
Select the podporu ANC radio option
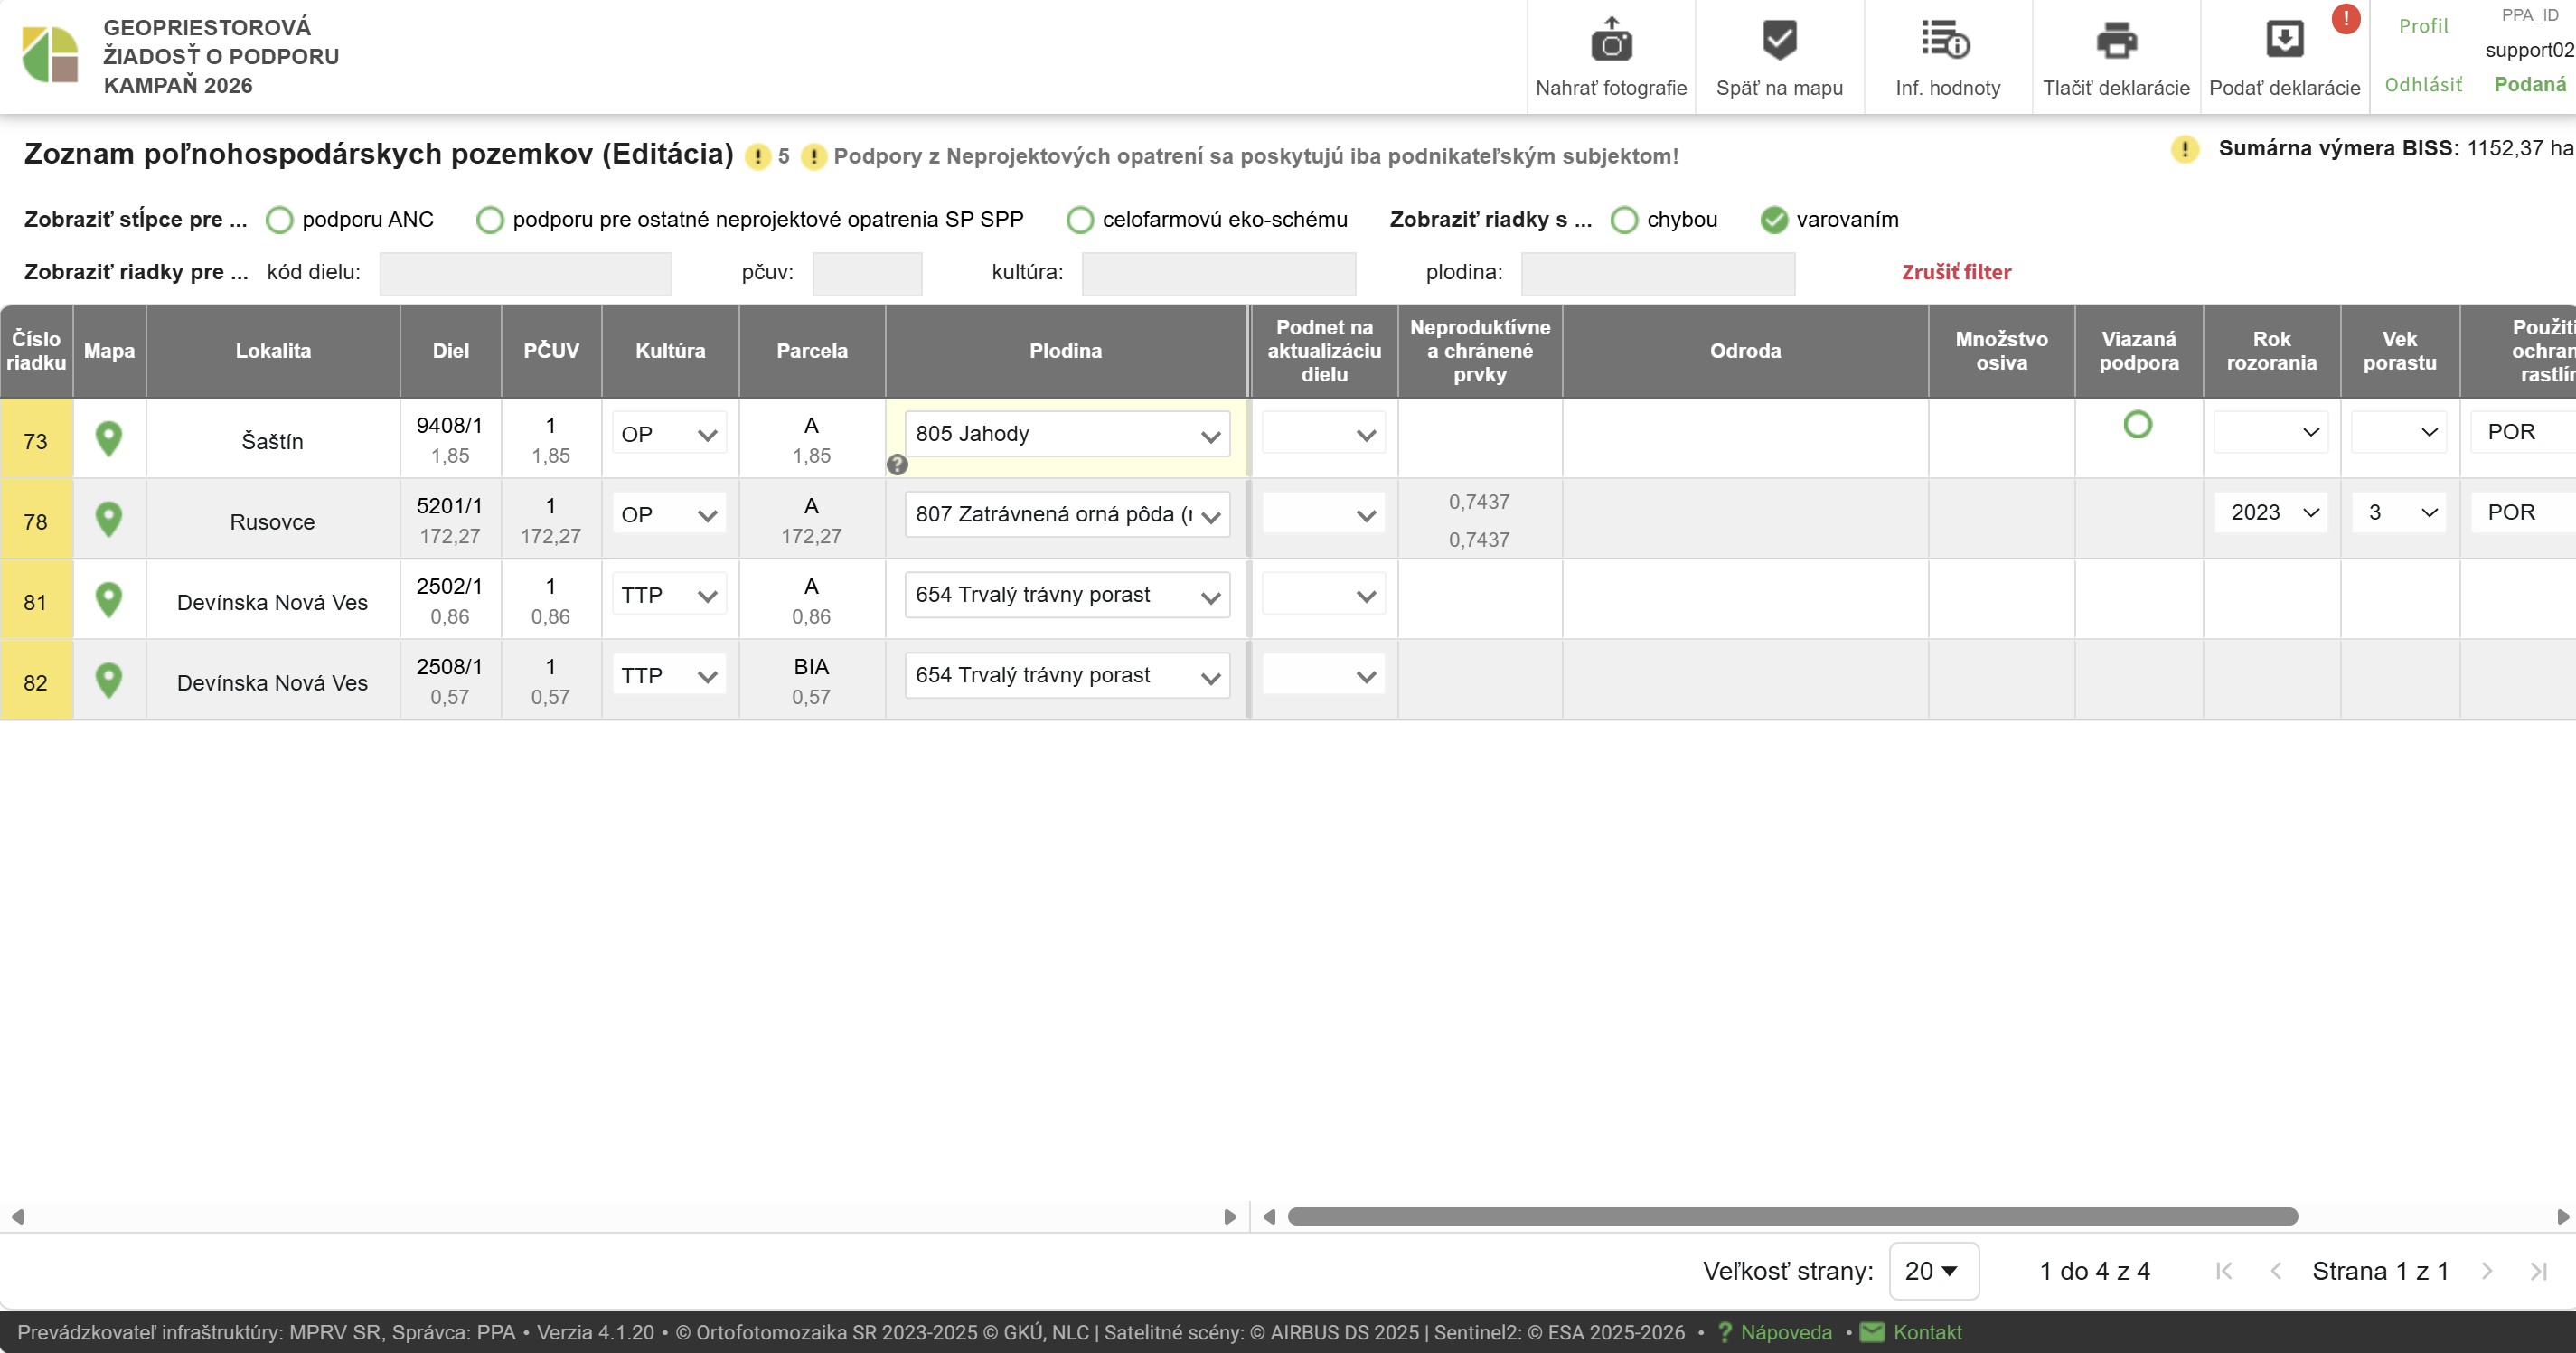tap(280, 220)
